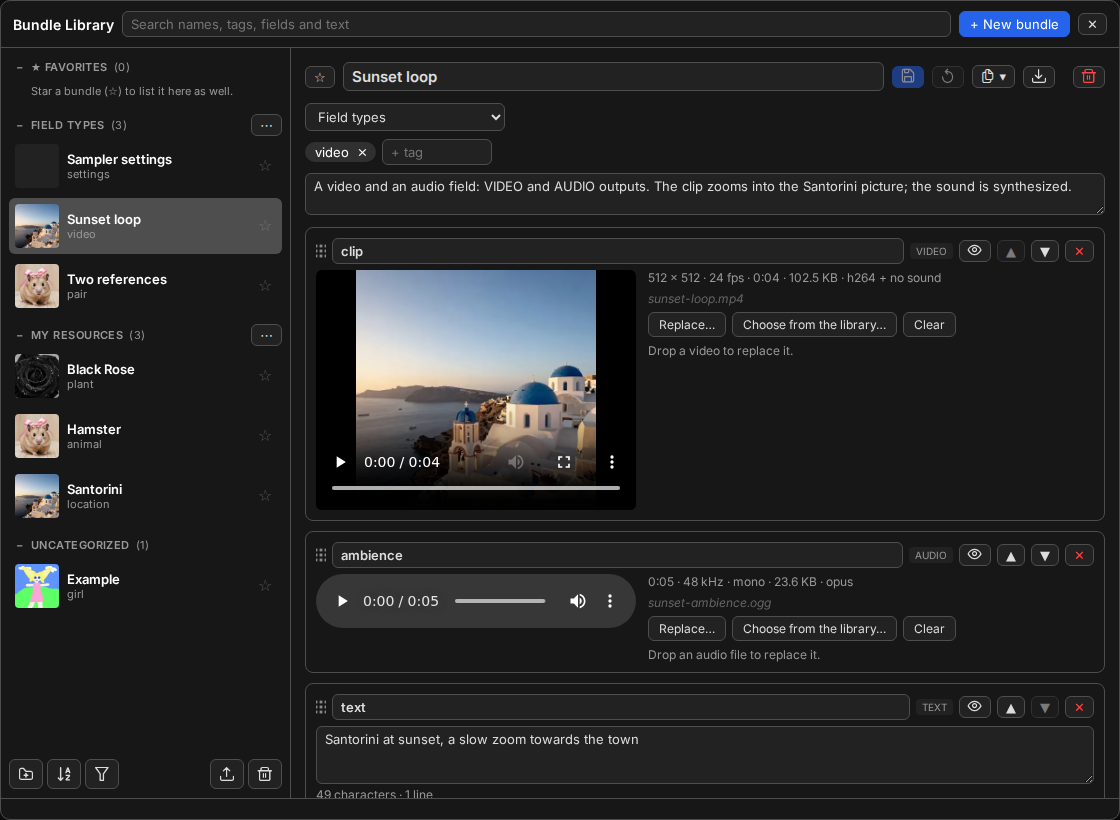Open the video player more options menu
The width and height of the screenshot is (1120, 820).
click(x=611, y=462)
